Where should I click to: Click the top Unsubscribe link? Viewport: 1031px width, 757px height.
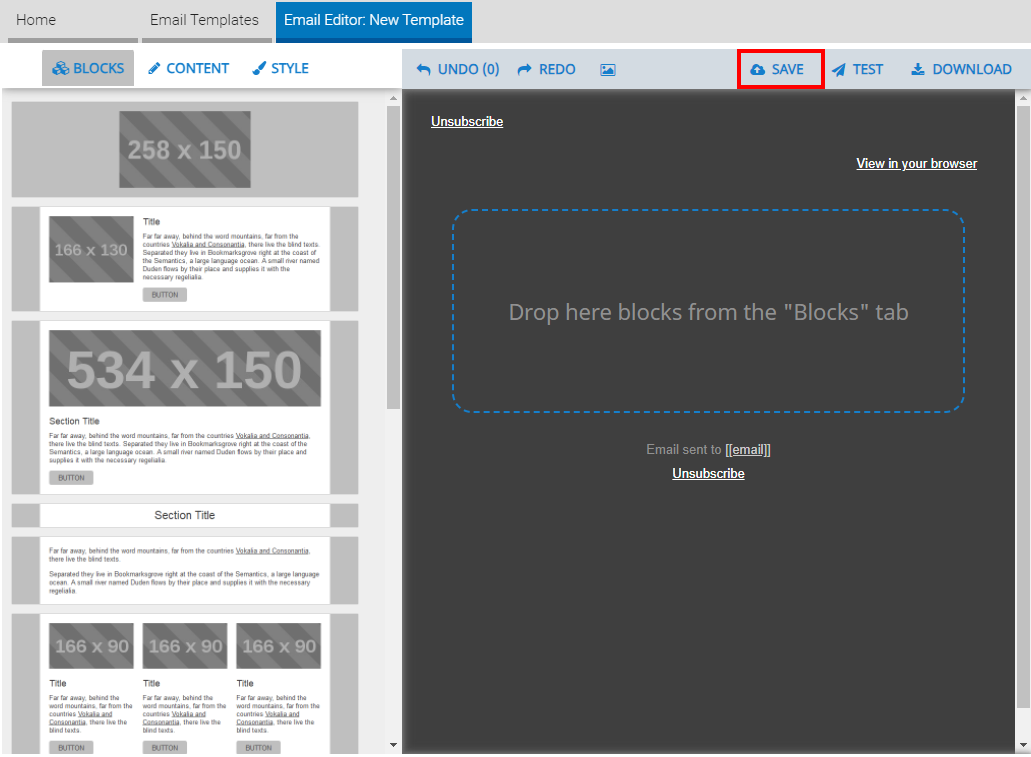click(467, 122)
